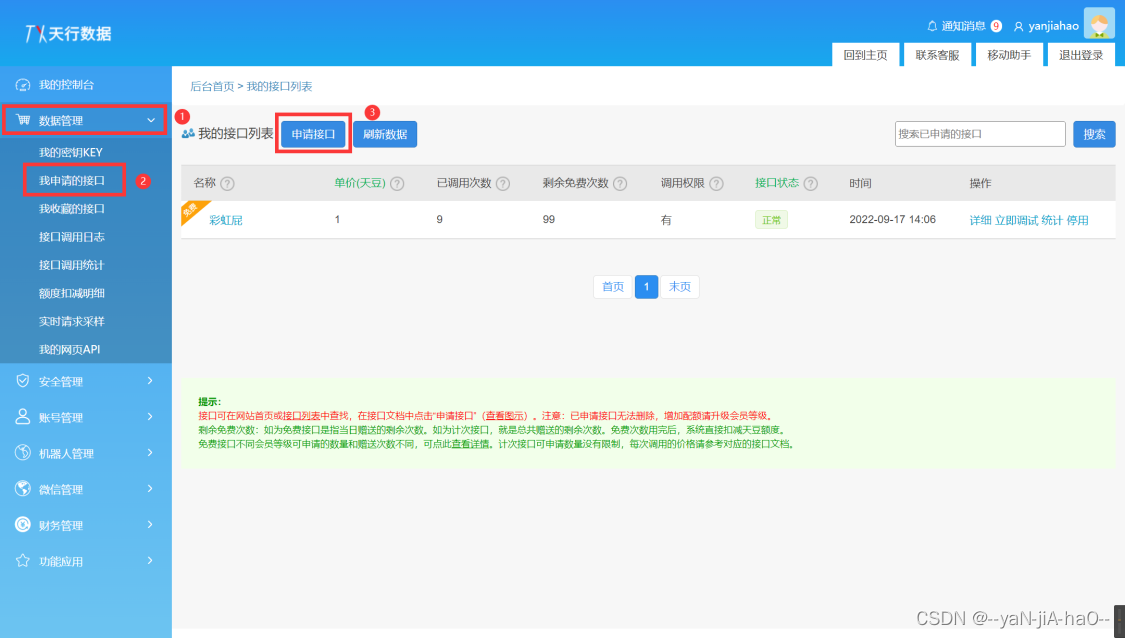This screenshot has width=1125, height=638.
Task: Collapse the 数据管理 menu chevron
Action: (x=151, y=121)
